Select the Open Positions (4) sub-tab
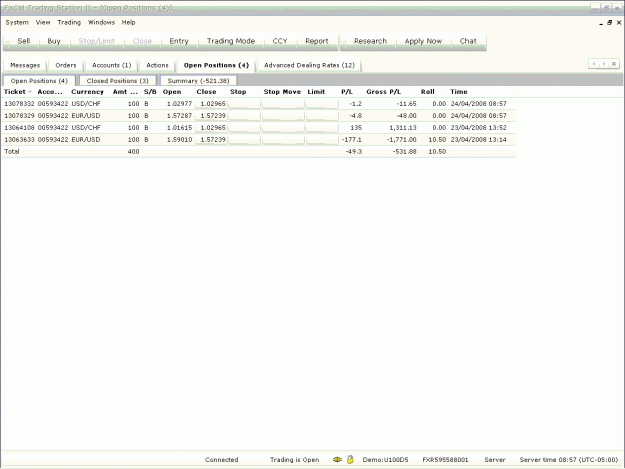 coord(39,81)
